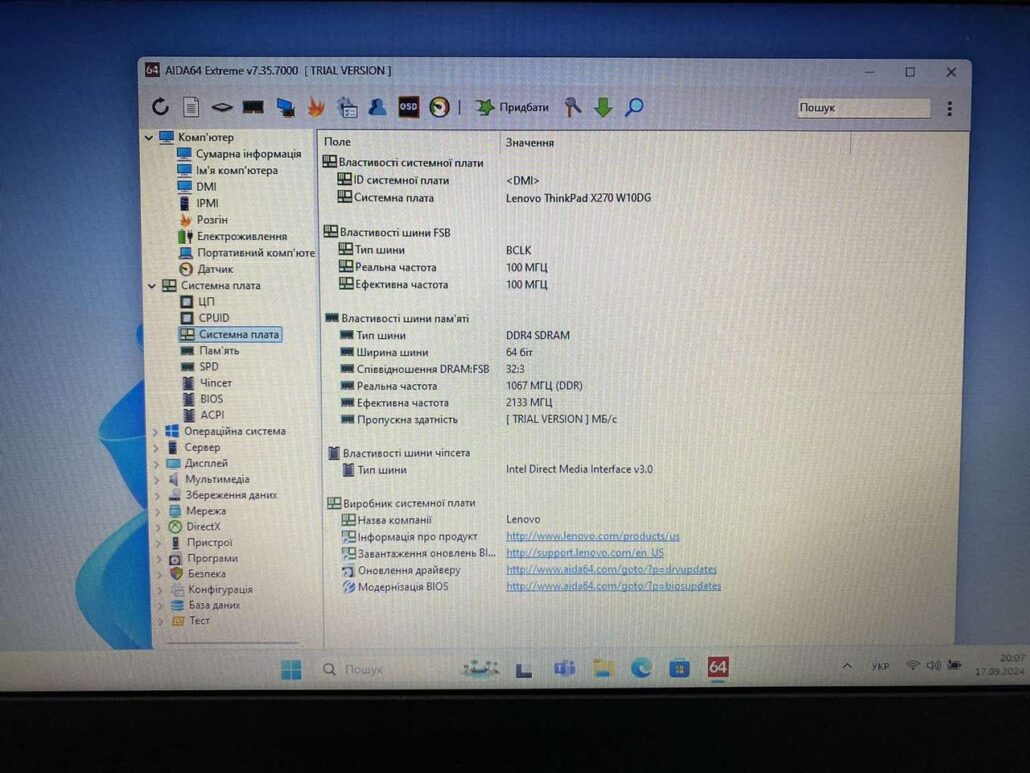Launch Microsoft Edge from the taskbar
This screenshot has width=1030, height=773.
point(641,668)
